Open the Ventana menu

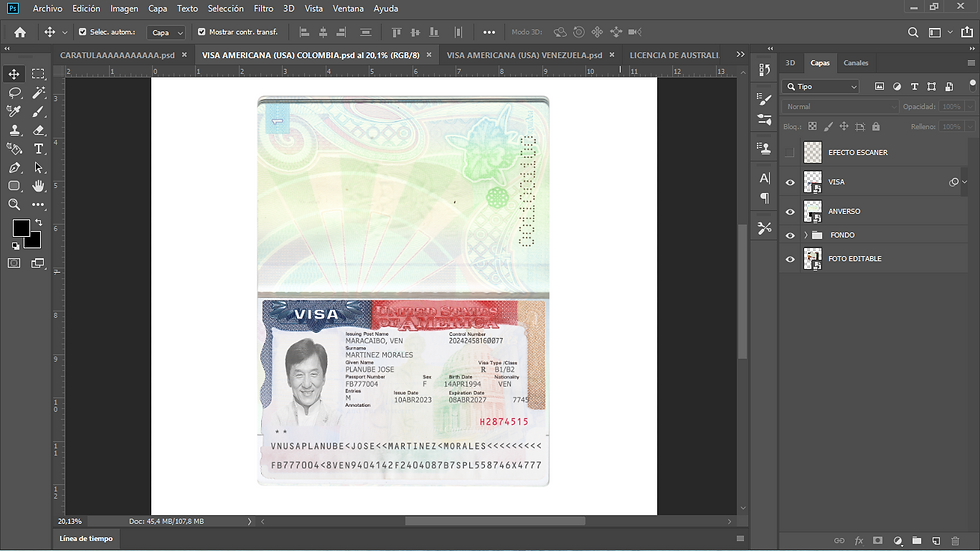coord(348,9)
